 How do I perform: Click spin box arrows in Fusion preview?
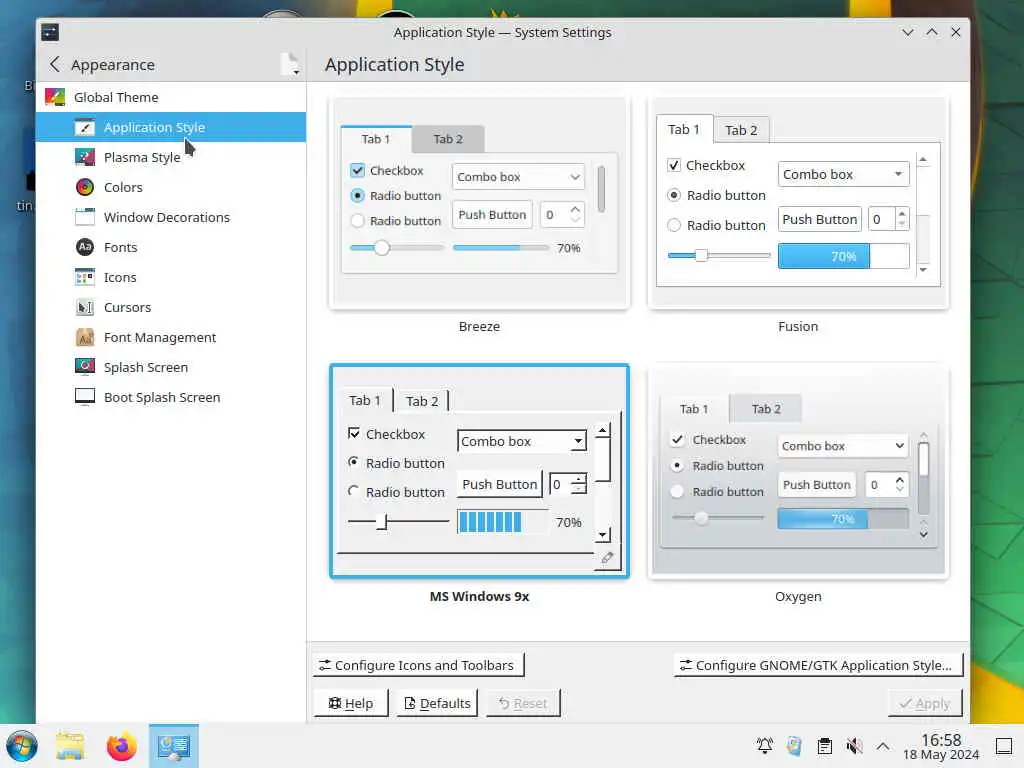902,219
